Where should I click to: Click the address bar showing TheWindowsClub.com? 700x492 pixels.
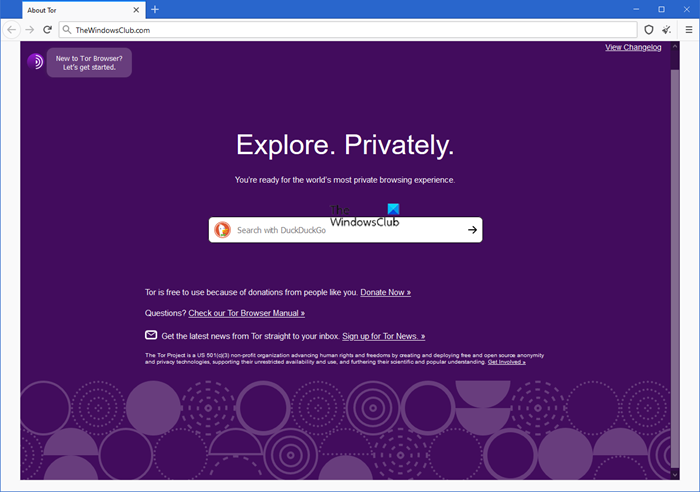(x=348, y=30)
